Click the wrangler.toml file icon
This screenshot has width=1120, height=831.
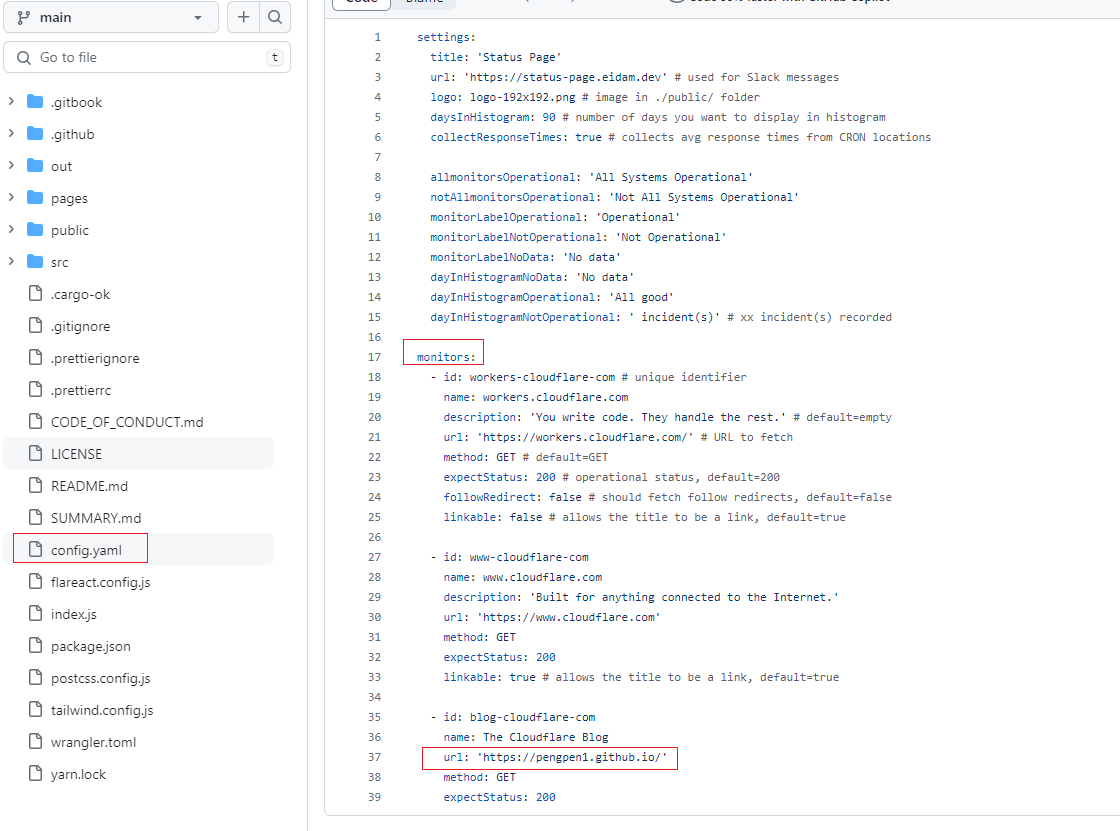[x=36, y=742]
